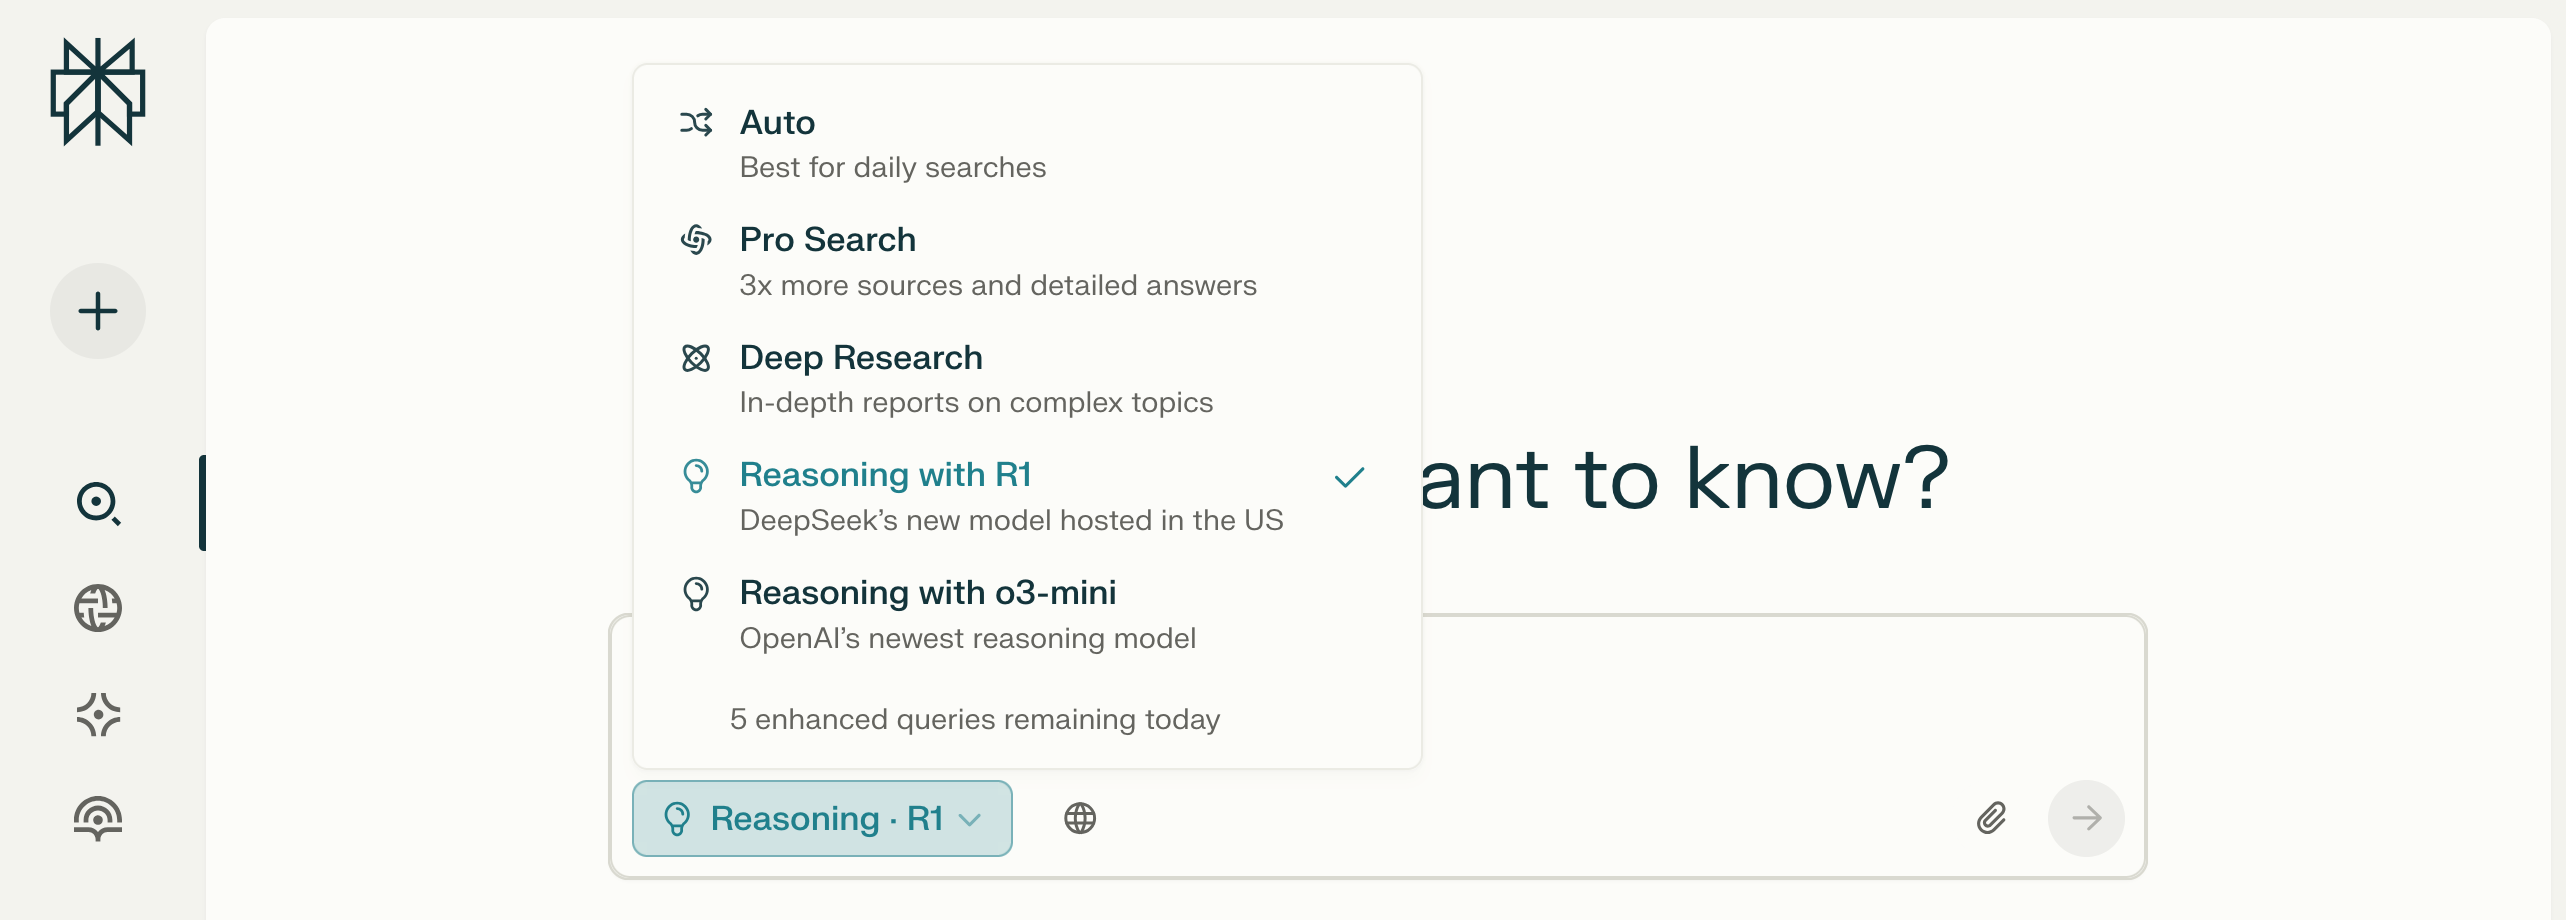Select Pro Search mode

[1027, 263]
